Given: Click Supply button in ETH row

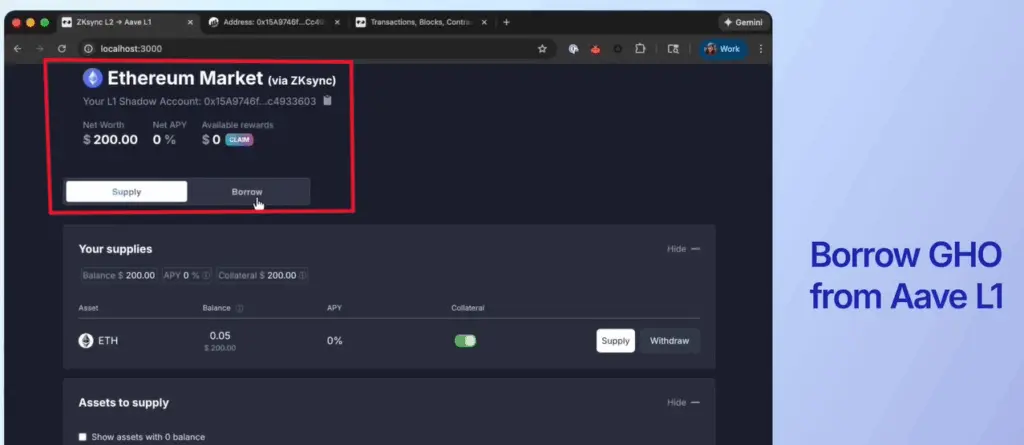Looking at the screenshot, I should 615,340.
